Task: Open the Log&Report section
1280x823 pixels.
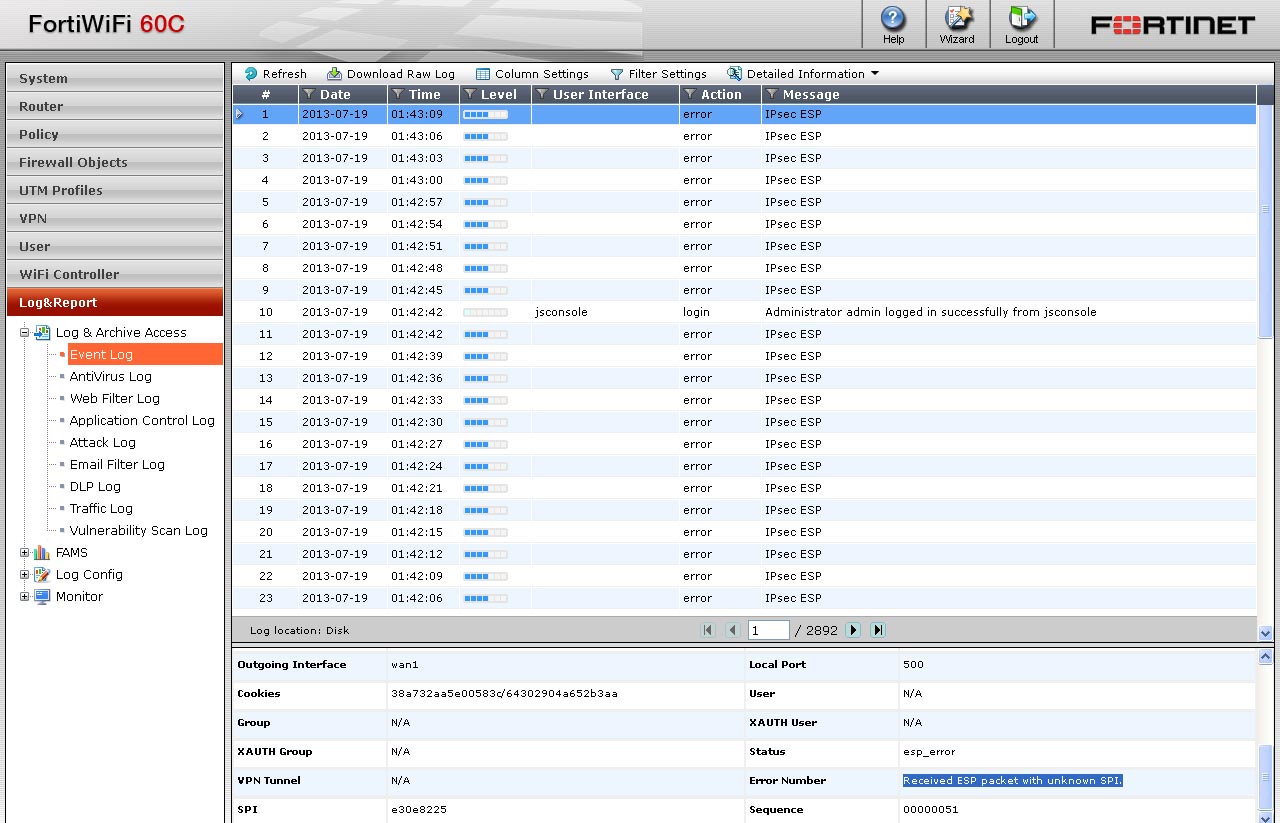Action: 115,302
